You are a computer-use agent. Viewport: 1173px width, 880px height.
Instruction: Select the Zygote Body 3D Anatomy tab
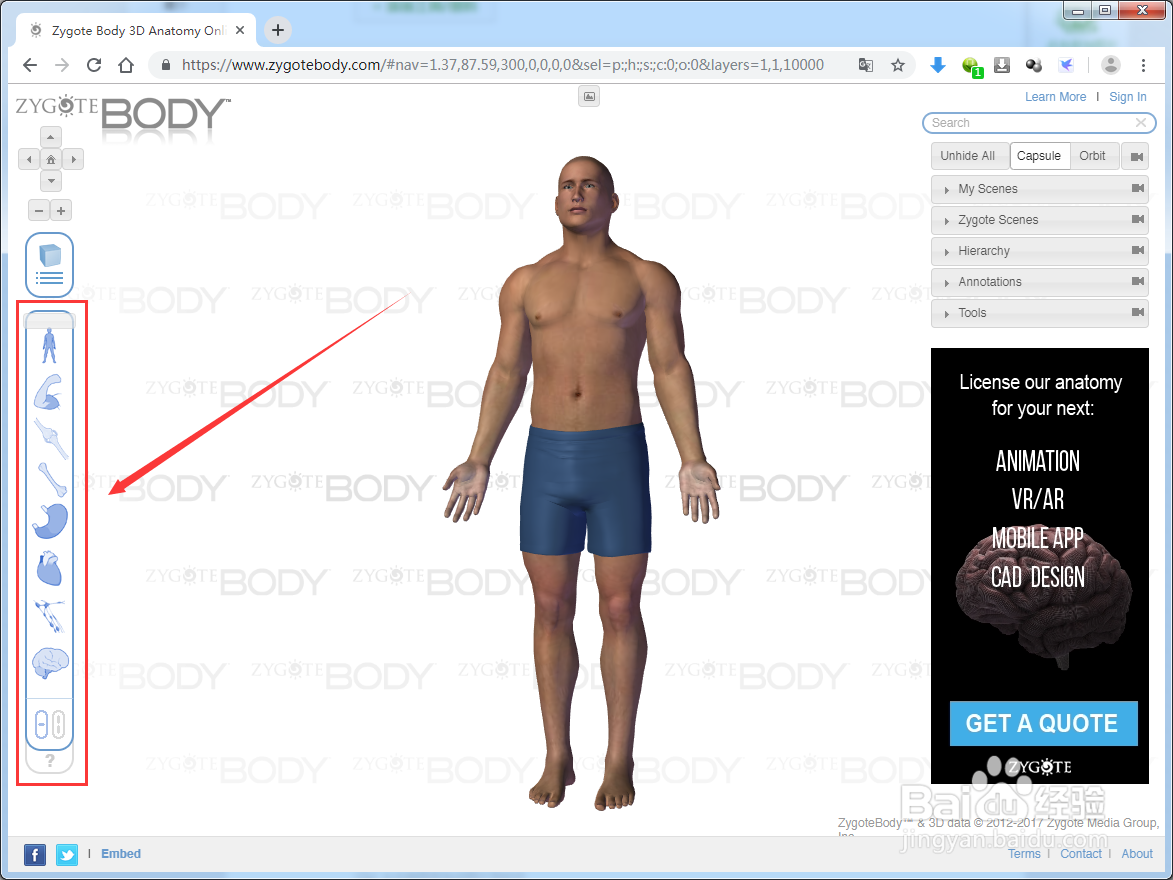point(138,31)
